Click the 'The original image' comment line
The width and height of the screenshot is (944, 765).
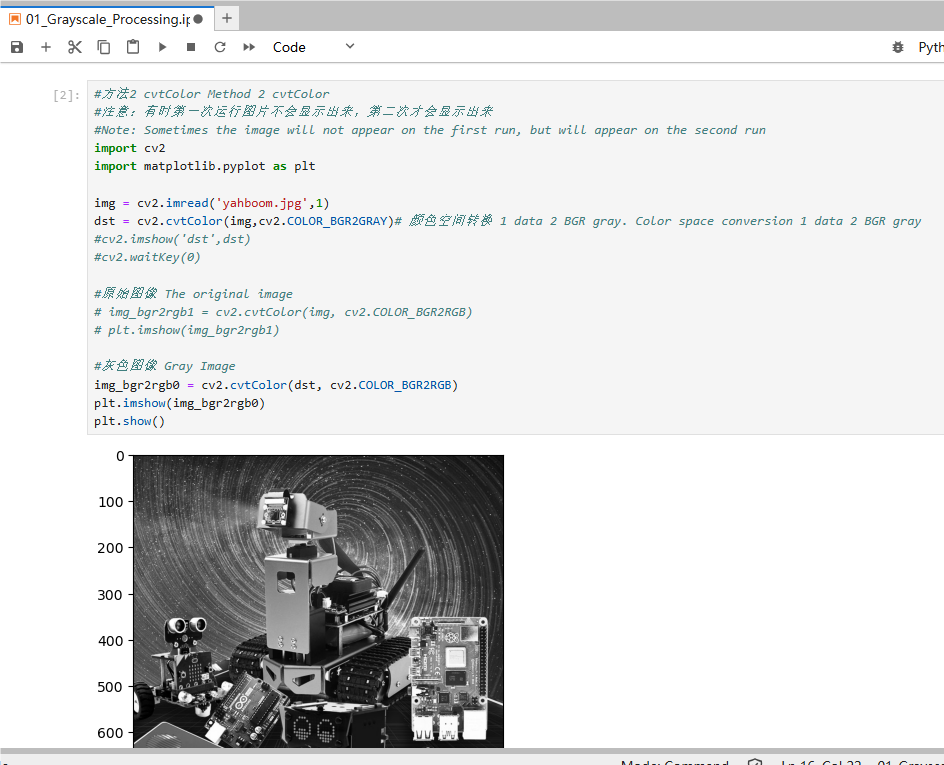point(193,294)
